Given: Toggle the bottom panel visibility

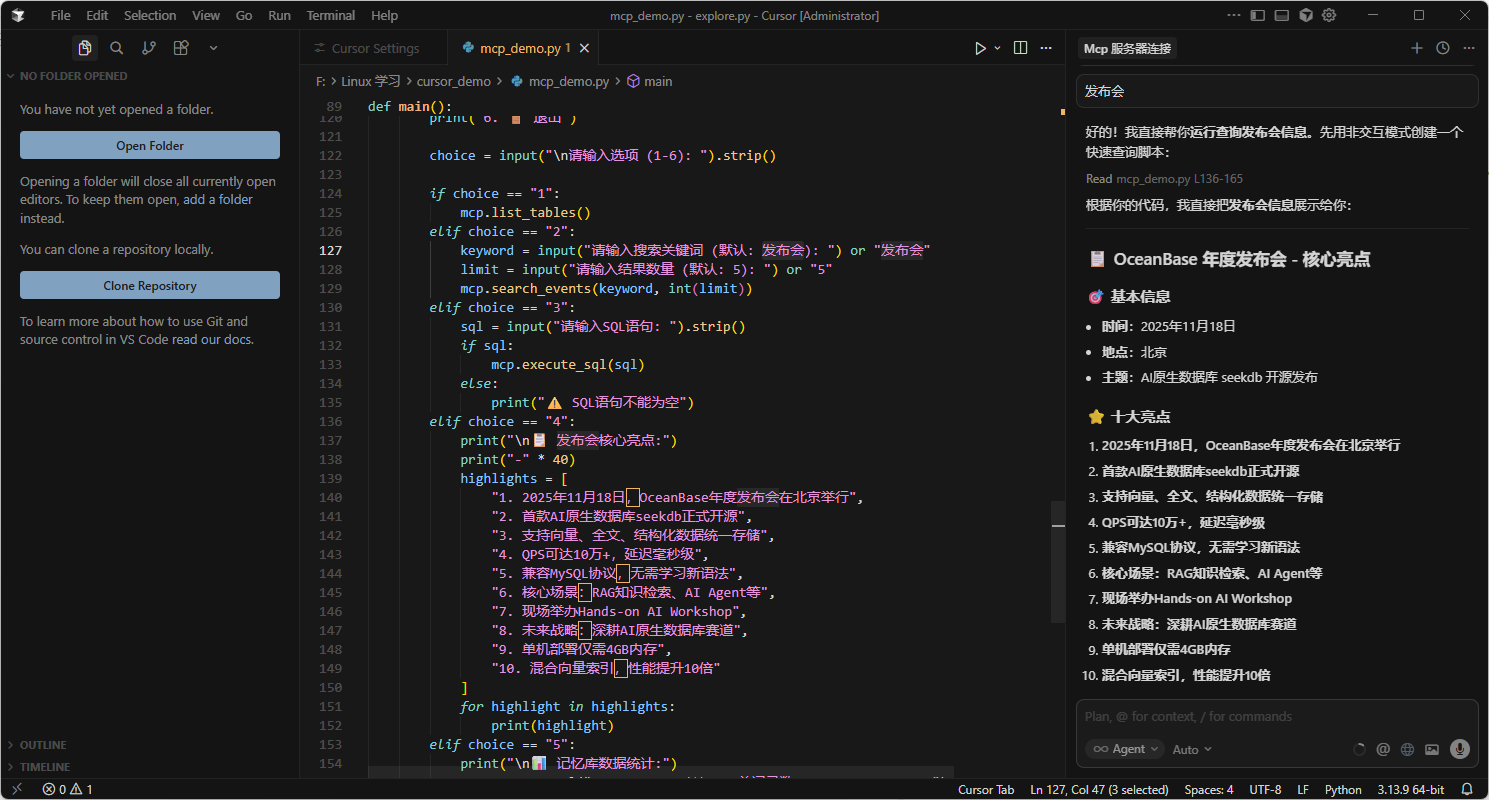Looking at the screenshot, I should (1282, 15).
